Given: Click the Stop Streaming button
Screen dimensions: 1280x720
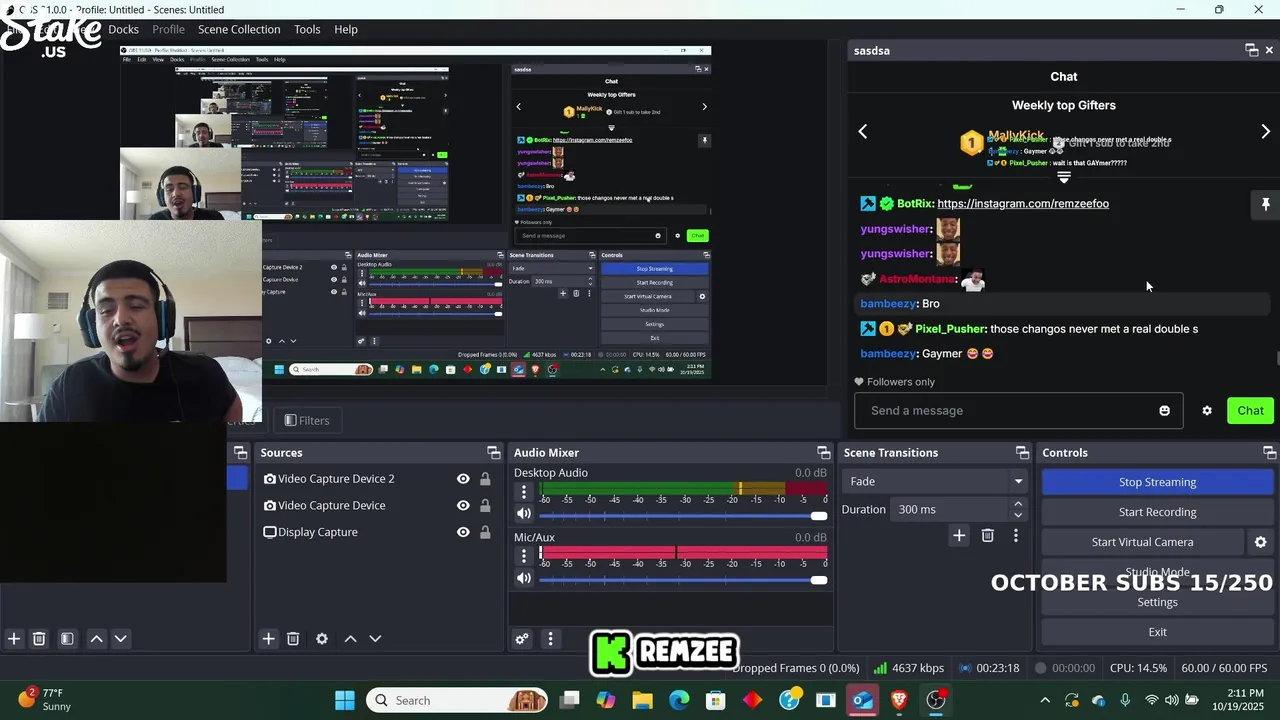Looking at the screenshot, I should coord(1157,482).
